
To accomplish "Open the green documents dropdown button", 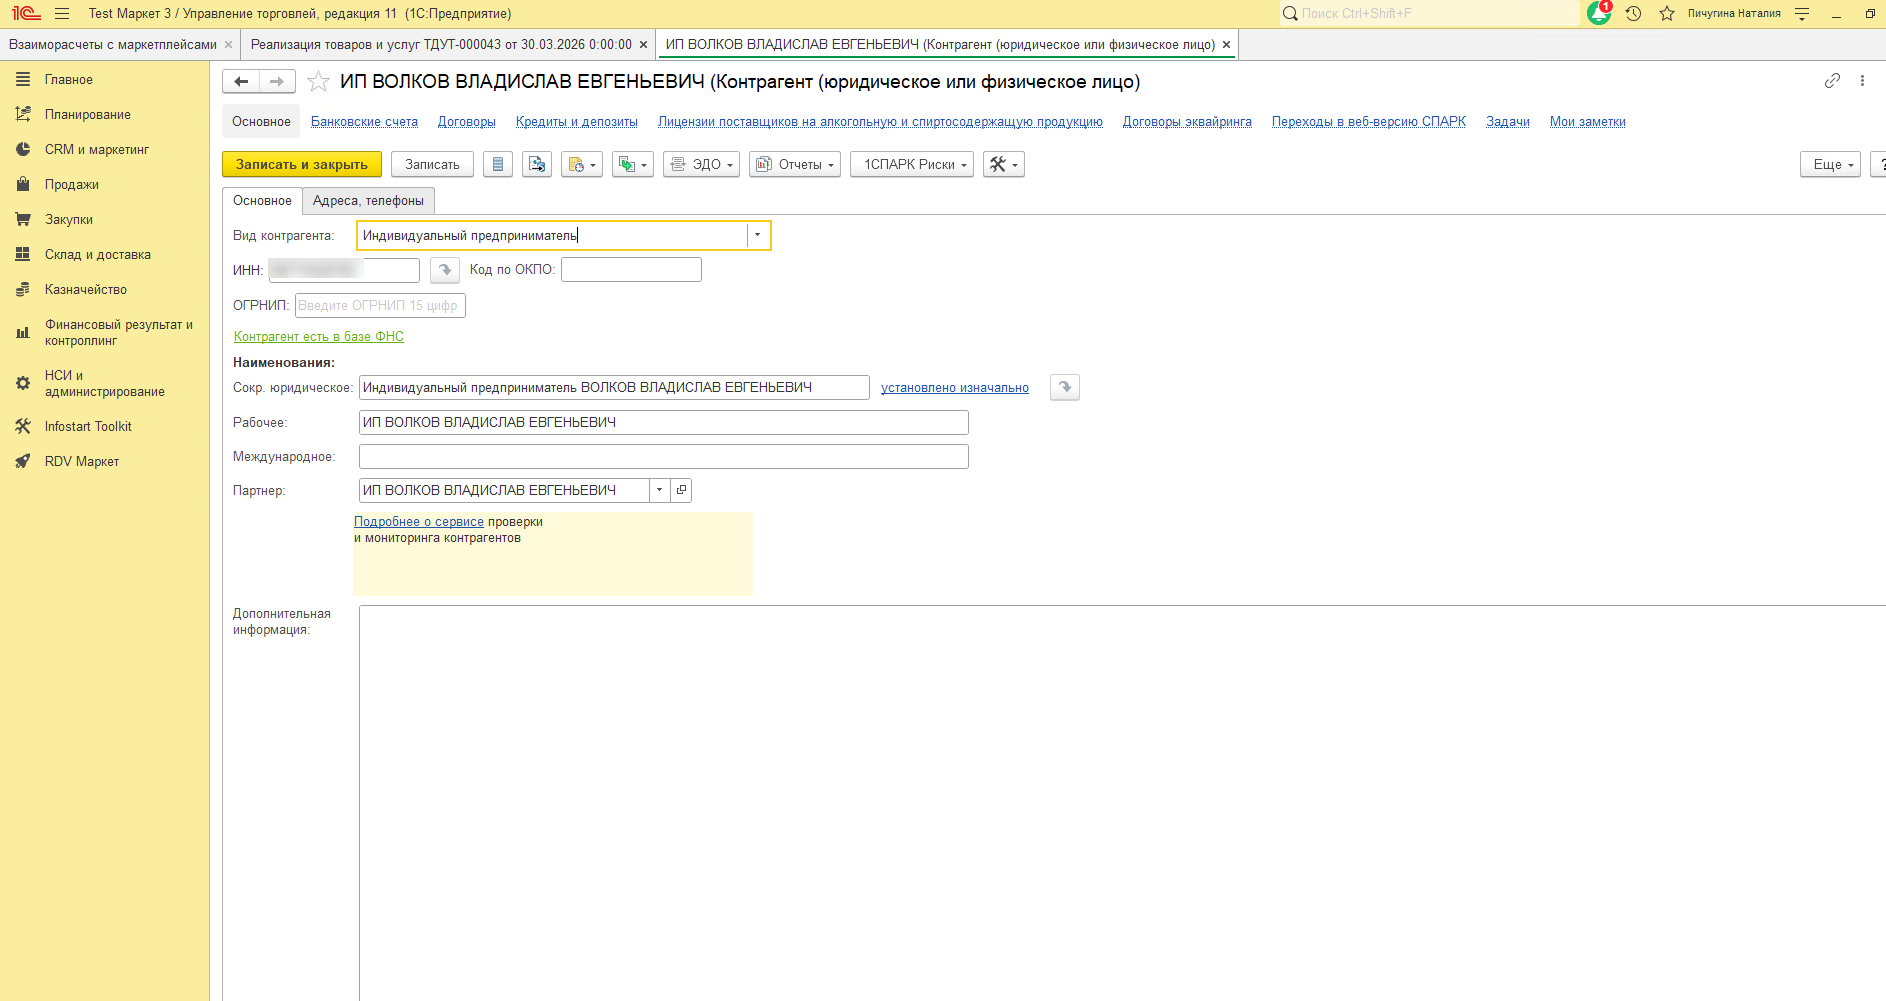I will point(633,165).
